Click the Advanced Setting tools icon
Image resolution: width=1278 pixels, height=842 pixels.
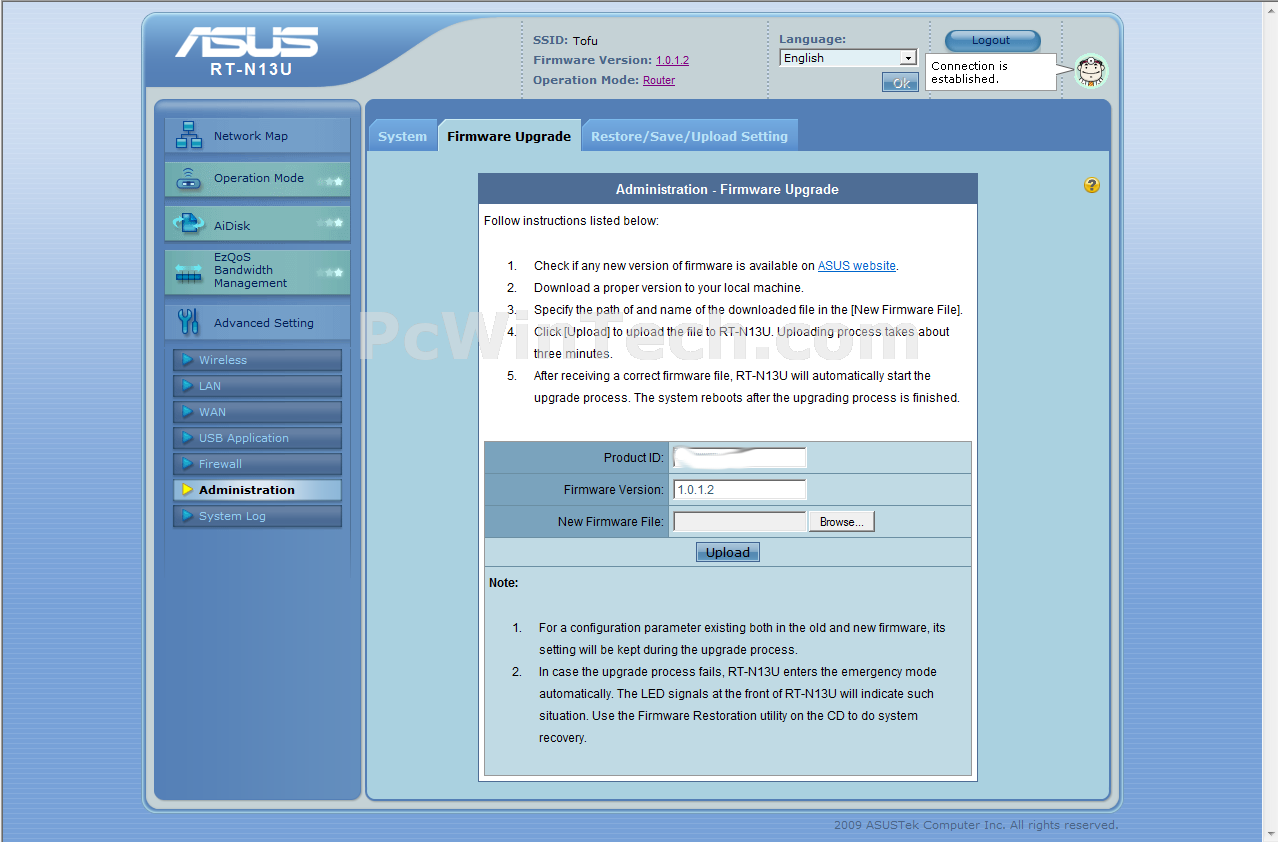click(x=189, y=321)
